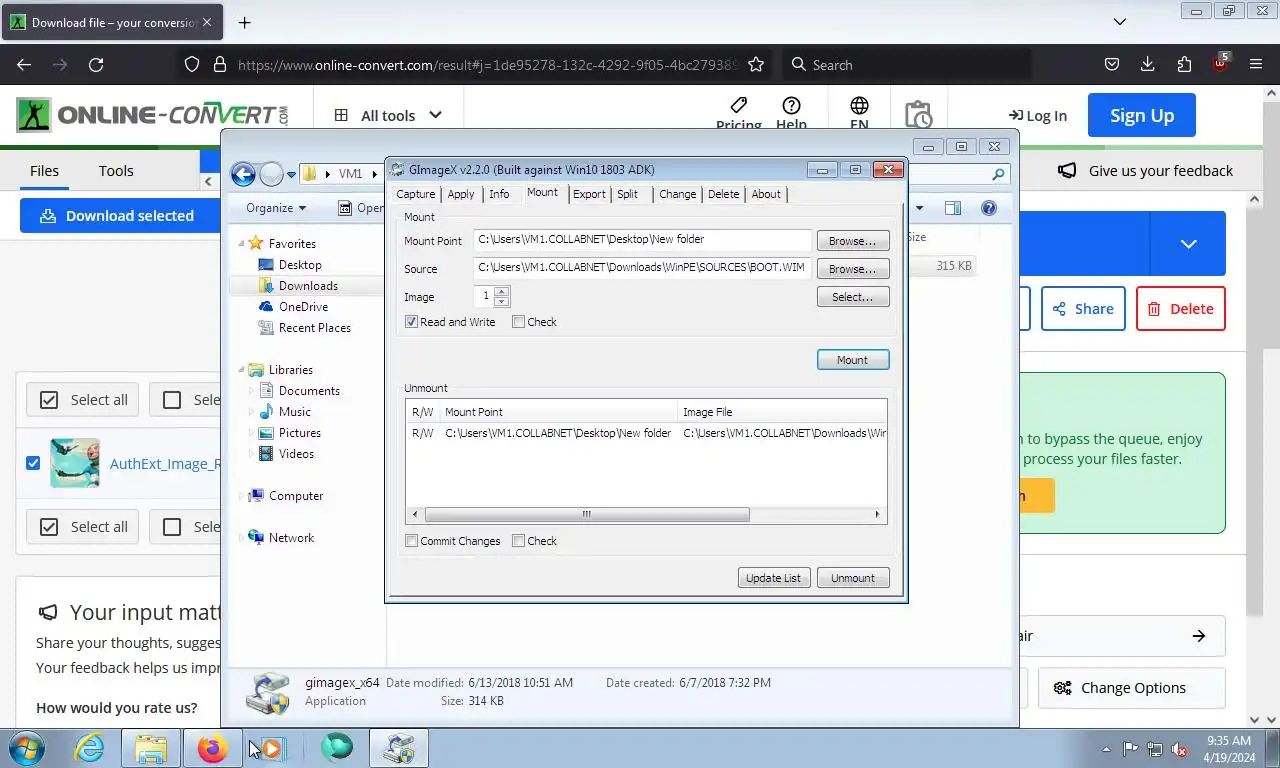Screen dimensions: 1280x768
Task: Switch to the Info tab
Action: coord(499,194)
